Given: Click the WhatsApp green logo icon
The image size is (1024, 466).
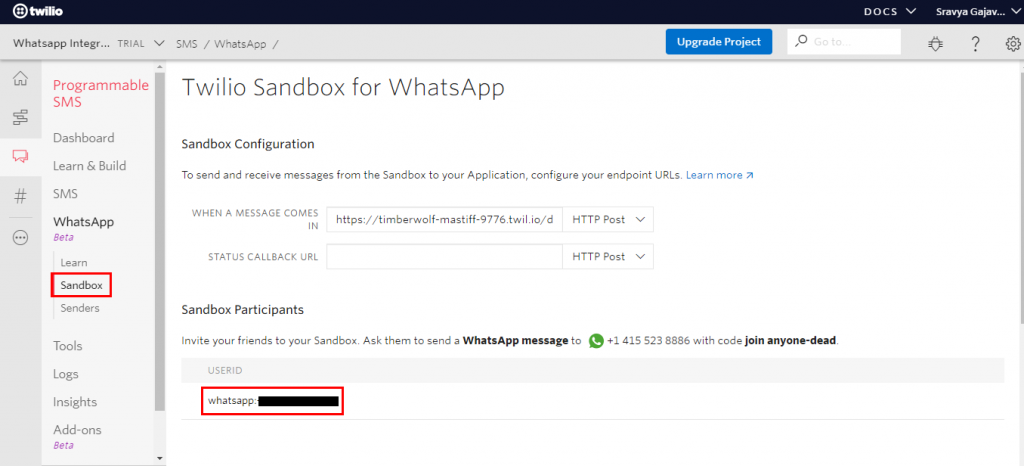Looking at the screenshot, I should click(596, 341).
